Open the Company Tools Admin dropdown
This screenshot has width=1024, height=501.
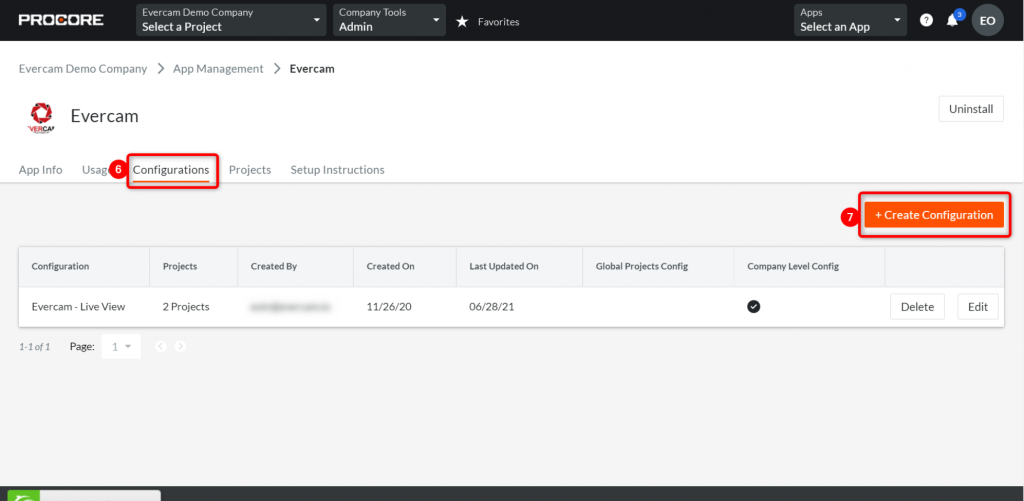pos(389,20)
